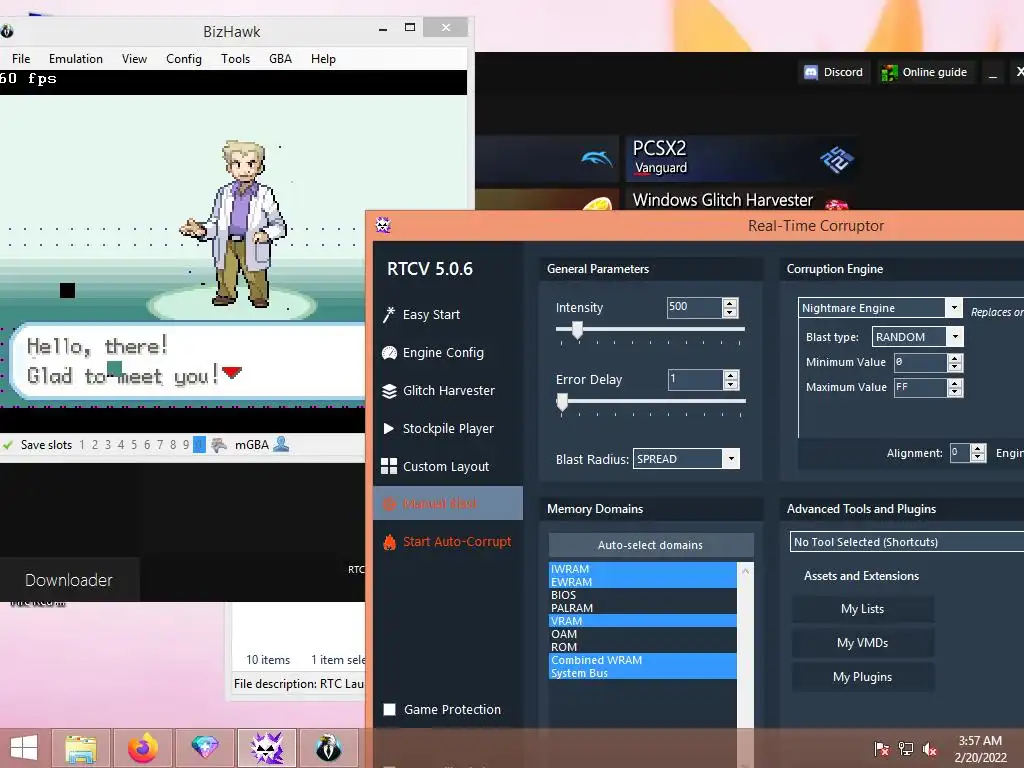Select highlighted save slot 0 in BizHawk

[199, 445]
